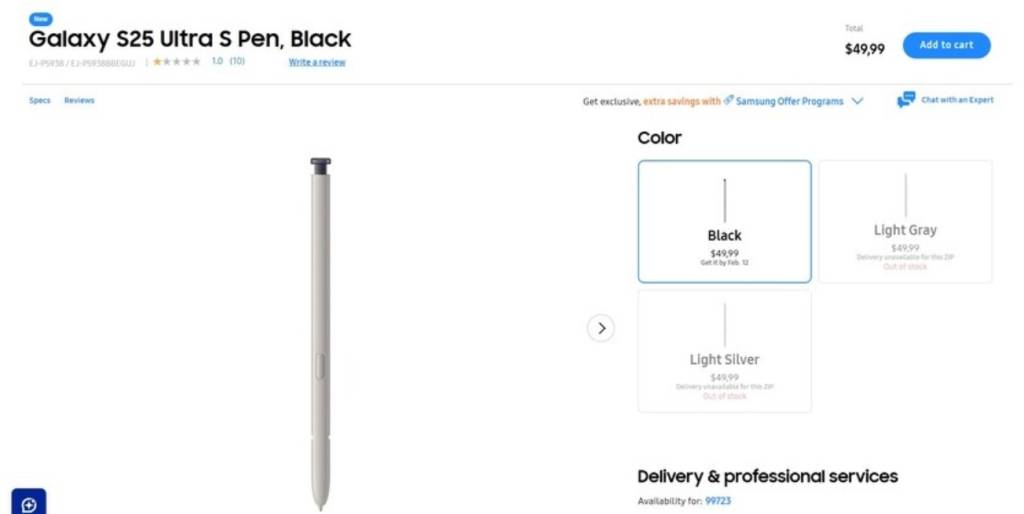1024x514 pixels.
Task: Click the Write a review link
Action: pyautogui.click(x=317, y=62)
